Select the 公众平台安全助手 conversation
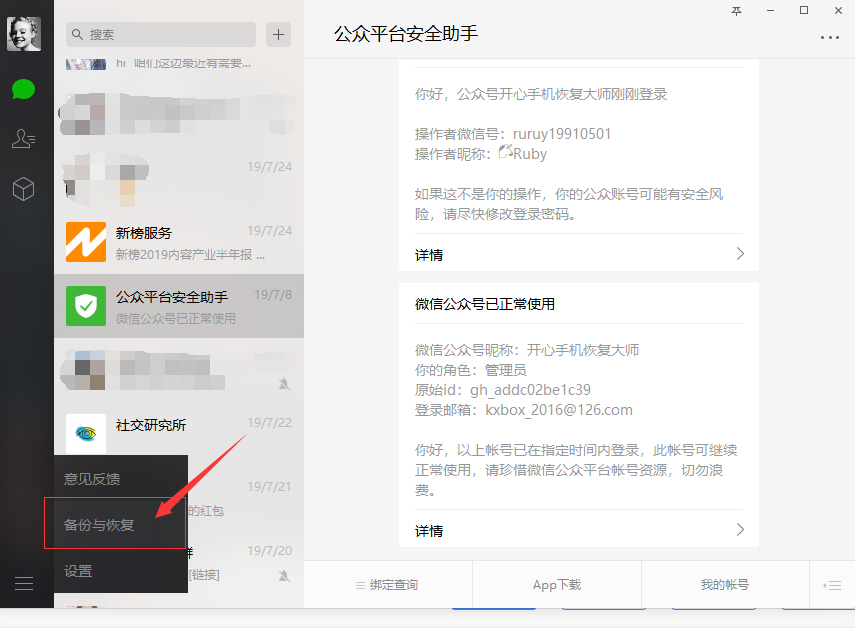This screenshot has width=855, height=628. (179, 306)
